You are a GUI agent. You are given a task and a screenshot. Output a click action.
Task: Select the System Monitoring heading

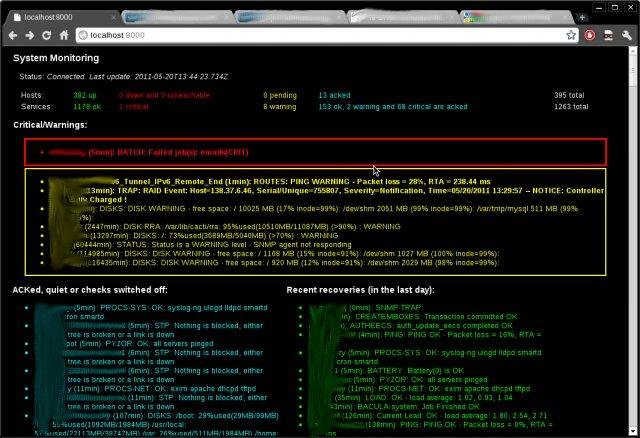pyautogui.click(x=56, y=58)
